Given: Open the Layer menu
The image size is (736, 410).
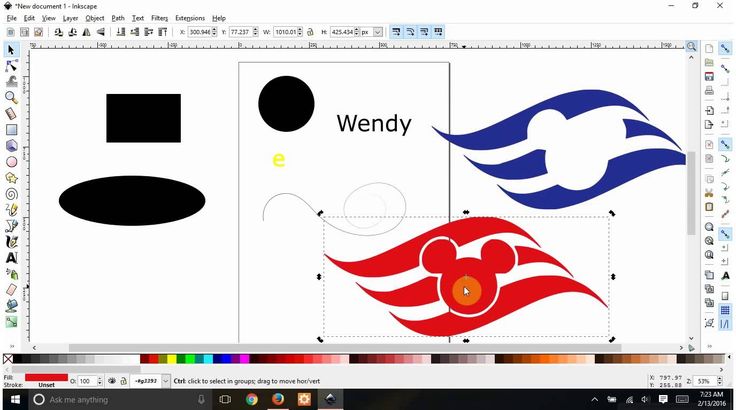Looking at the screenshot, I should click(x=70, y=18).
